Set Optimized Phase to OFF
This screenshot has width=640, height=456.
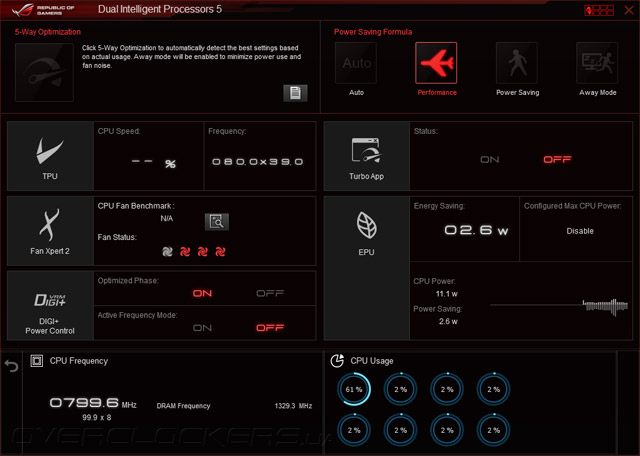point(270,294)
